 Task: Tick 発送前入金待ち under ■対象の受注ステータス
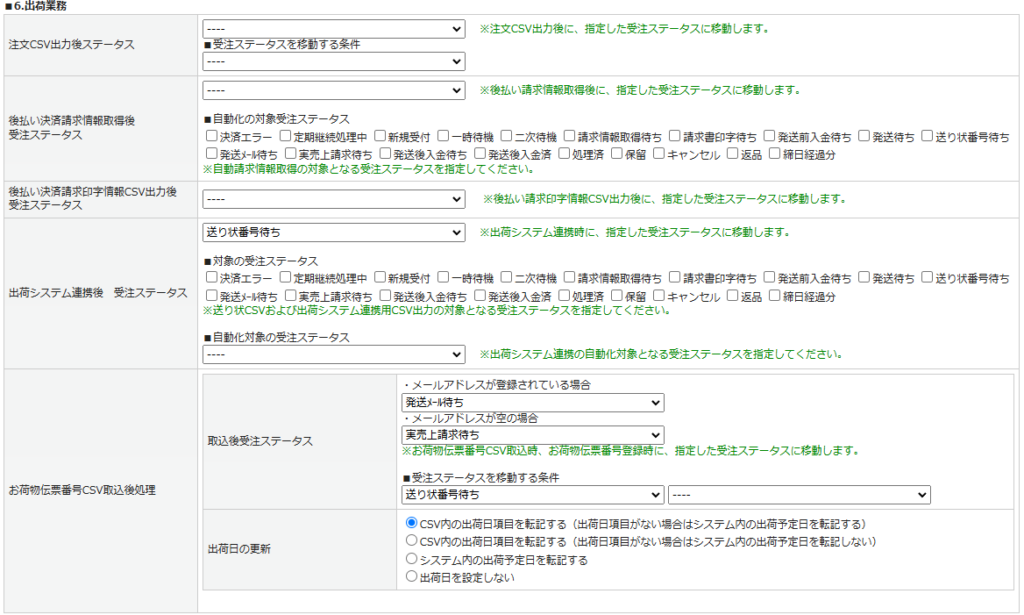pyautogui.click(x=770, y=277)
